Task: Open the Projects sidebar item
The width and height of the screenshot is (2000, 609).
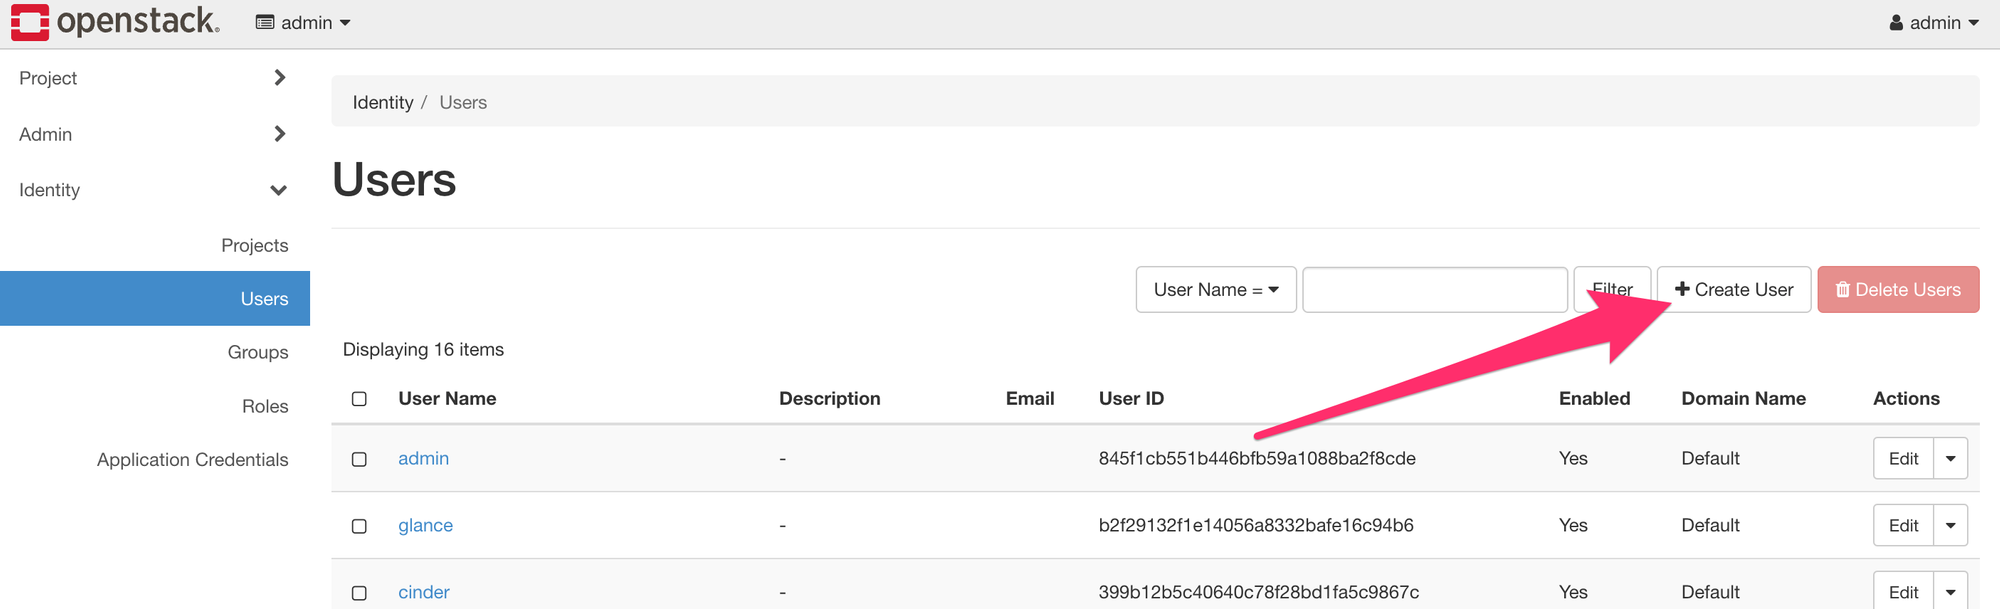Action: coord(255,245)
